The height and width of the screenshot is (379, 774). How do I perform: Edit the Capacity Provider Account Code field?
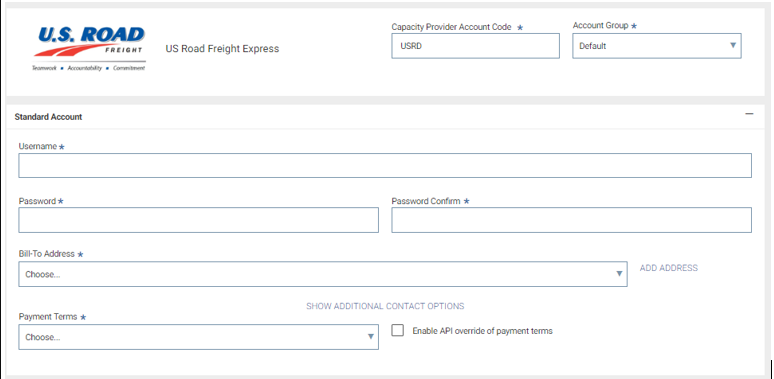pyautogui.click(x=475, y=46)
